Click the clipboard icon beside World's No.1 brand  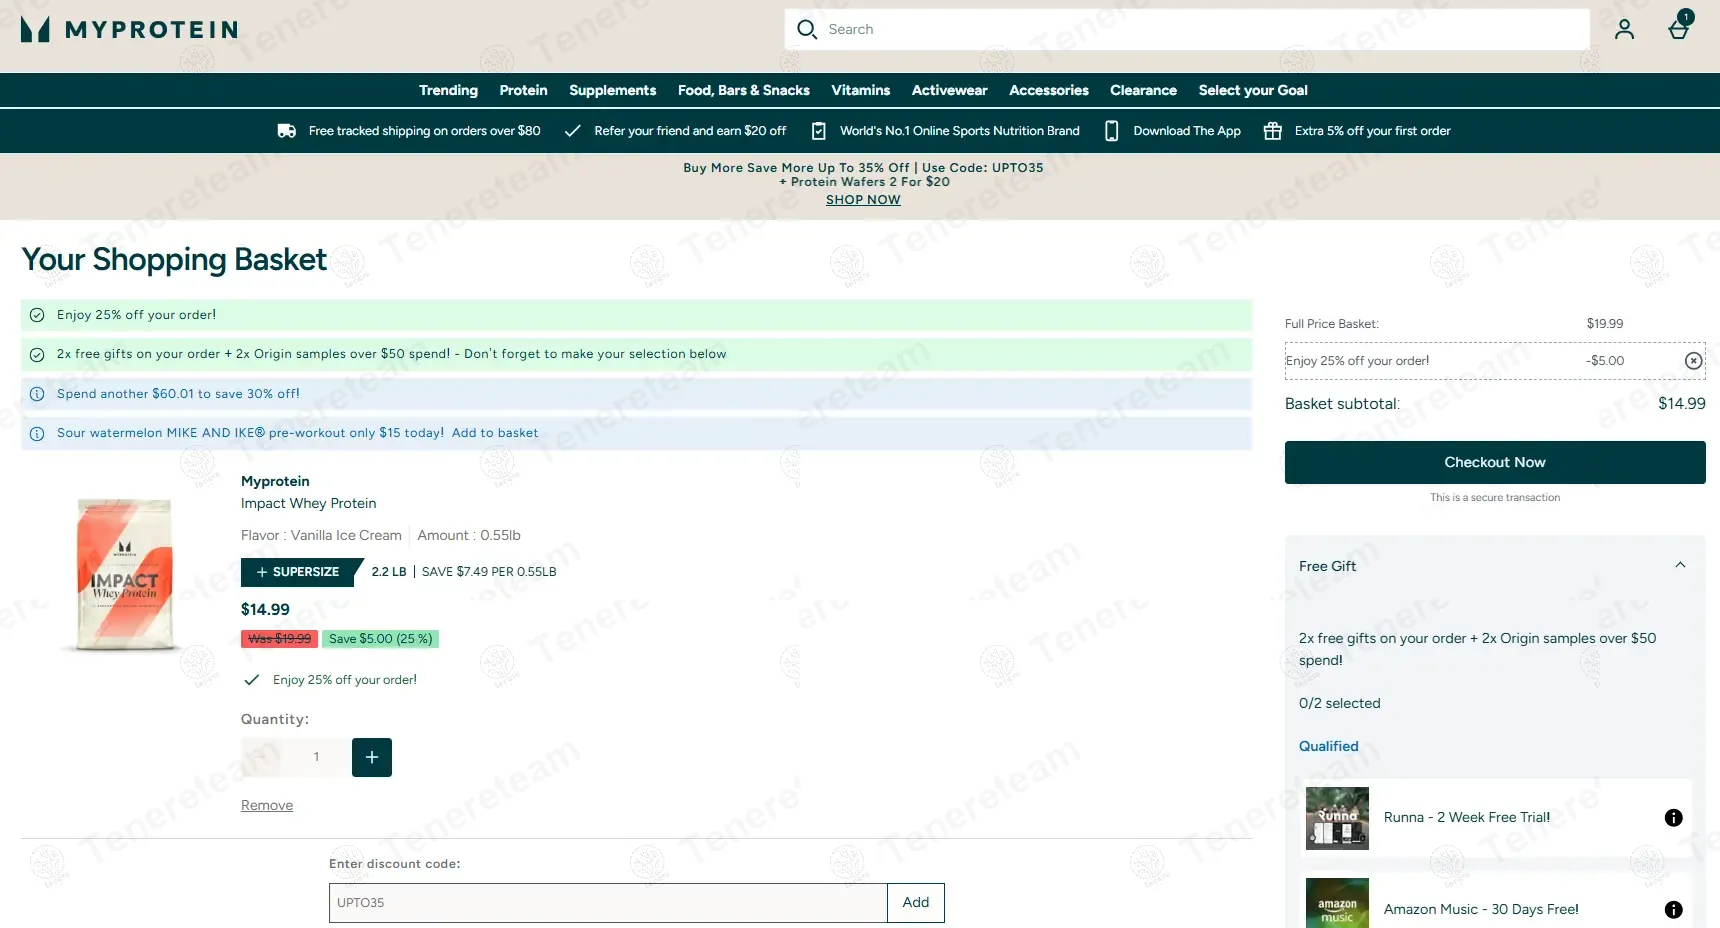[x=819, y=131]
